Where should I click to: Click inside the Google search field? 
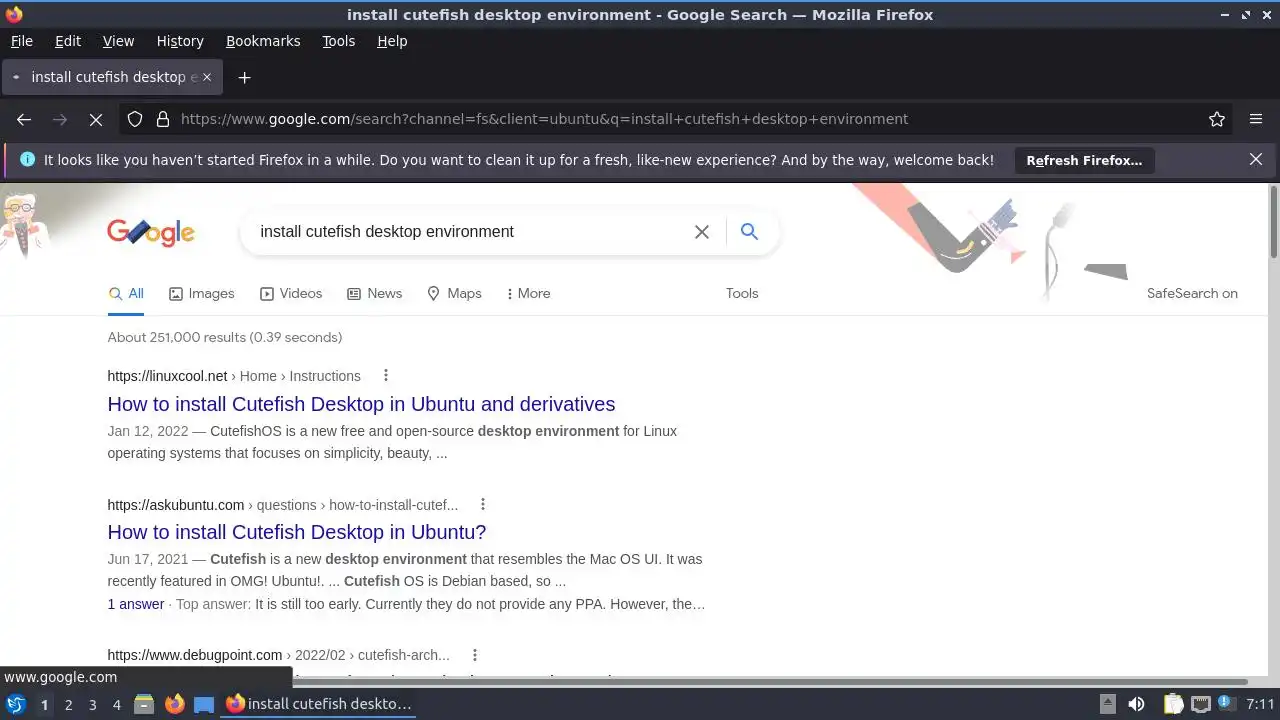tap(470, 232)
